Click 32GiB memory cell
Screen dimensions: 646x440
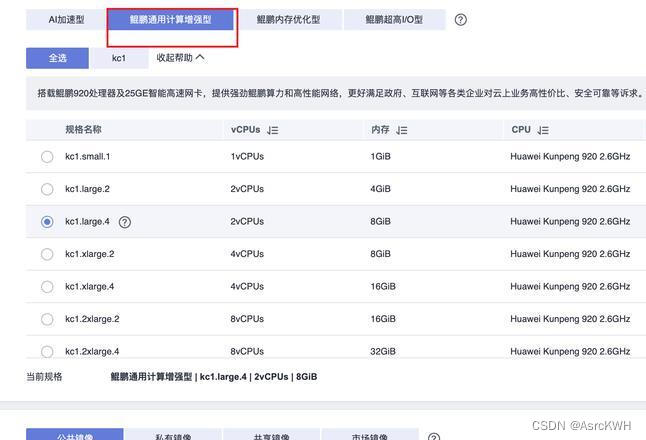(x=383, y=351)
